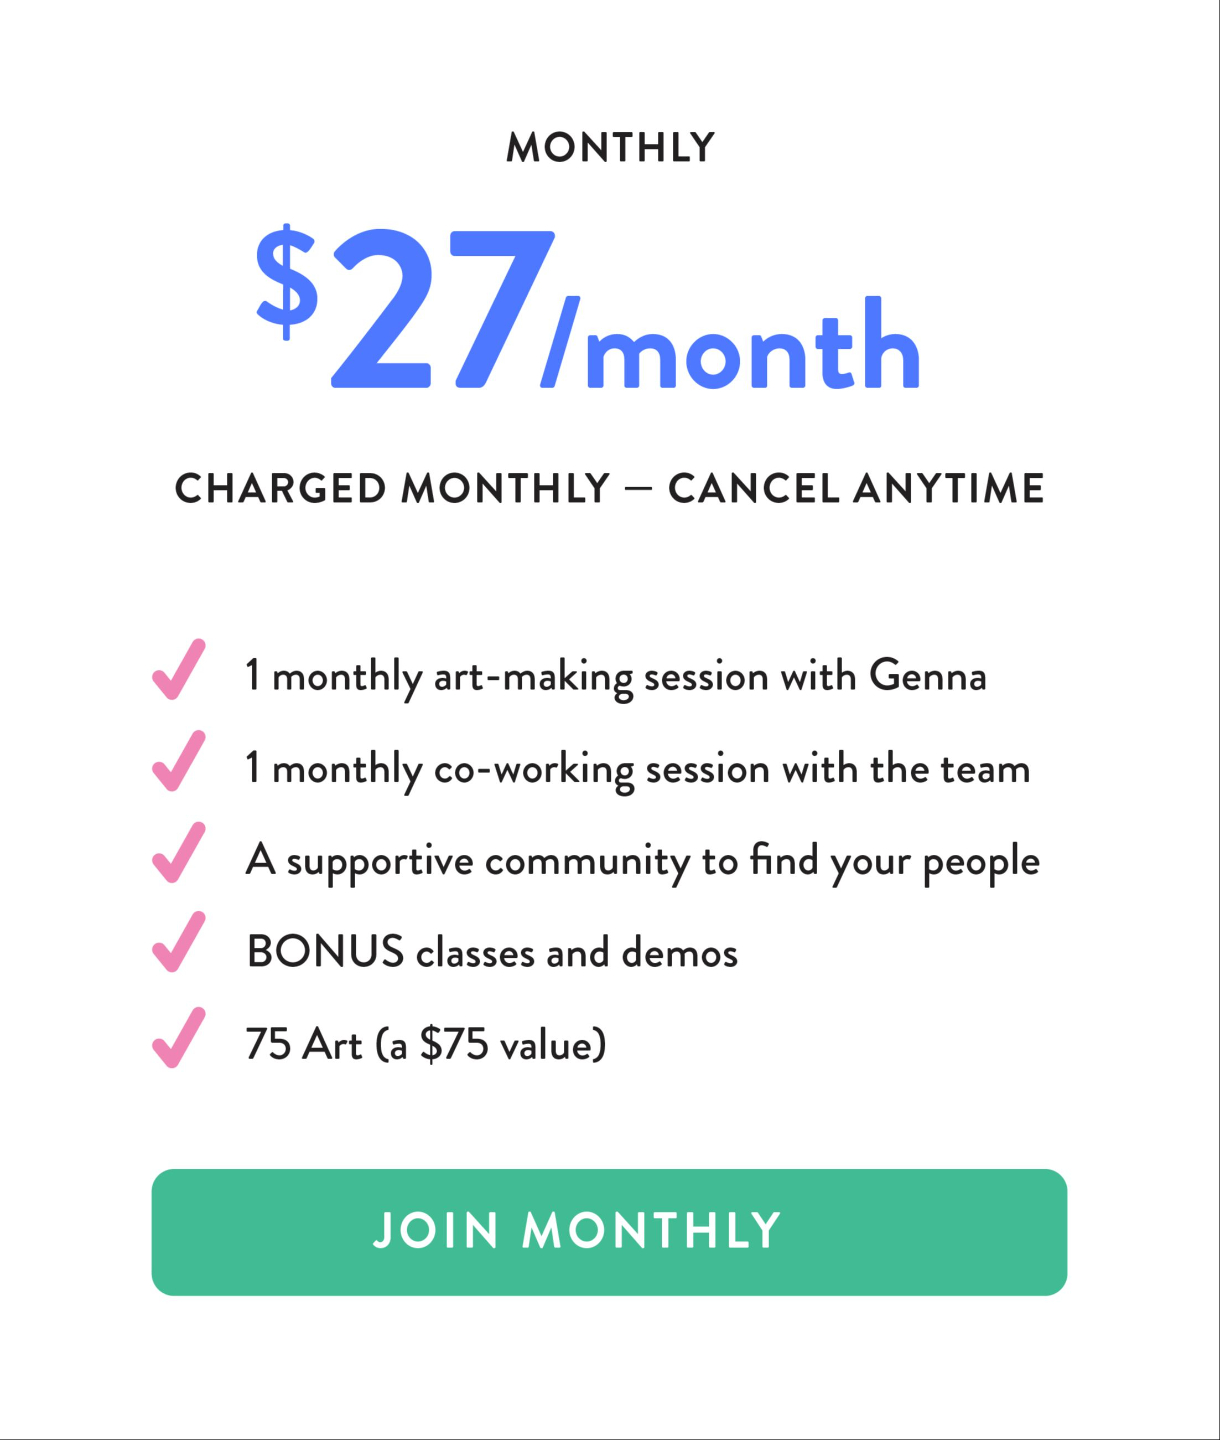Viewport: 1220px width, 1440px height.
Task: Select '1 monthly co-working session with the team'
Action: pos(638,770)
